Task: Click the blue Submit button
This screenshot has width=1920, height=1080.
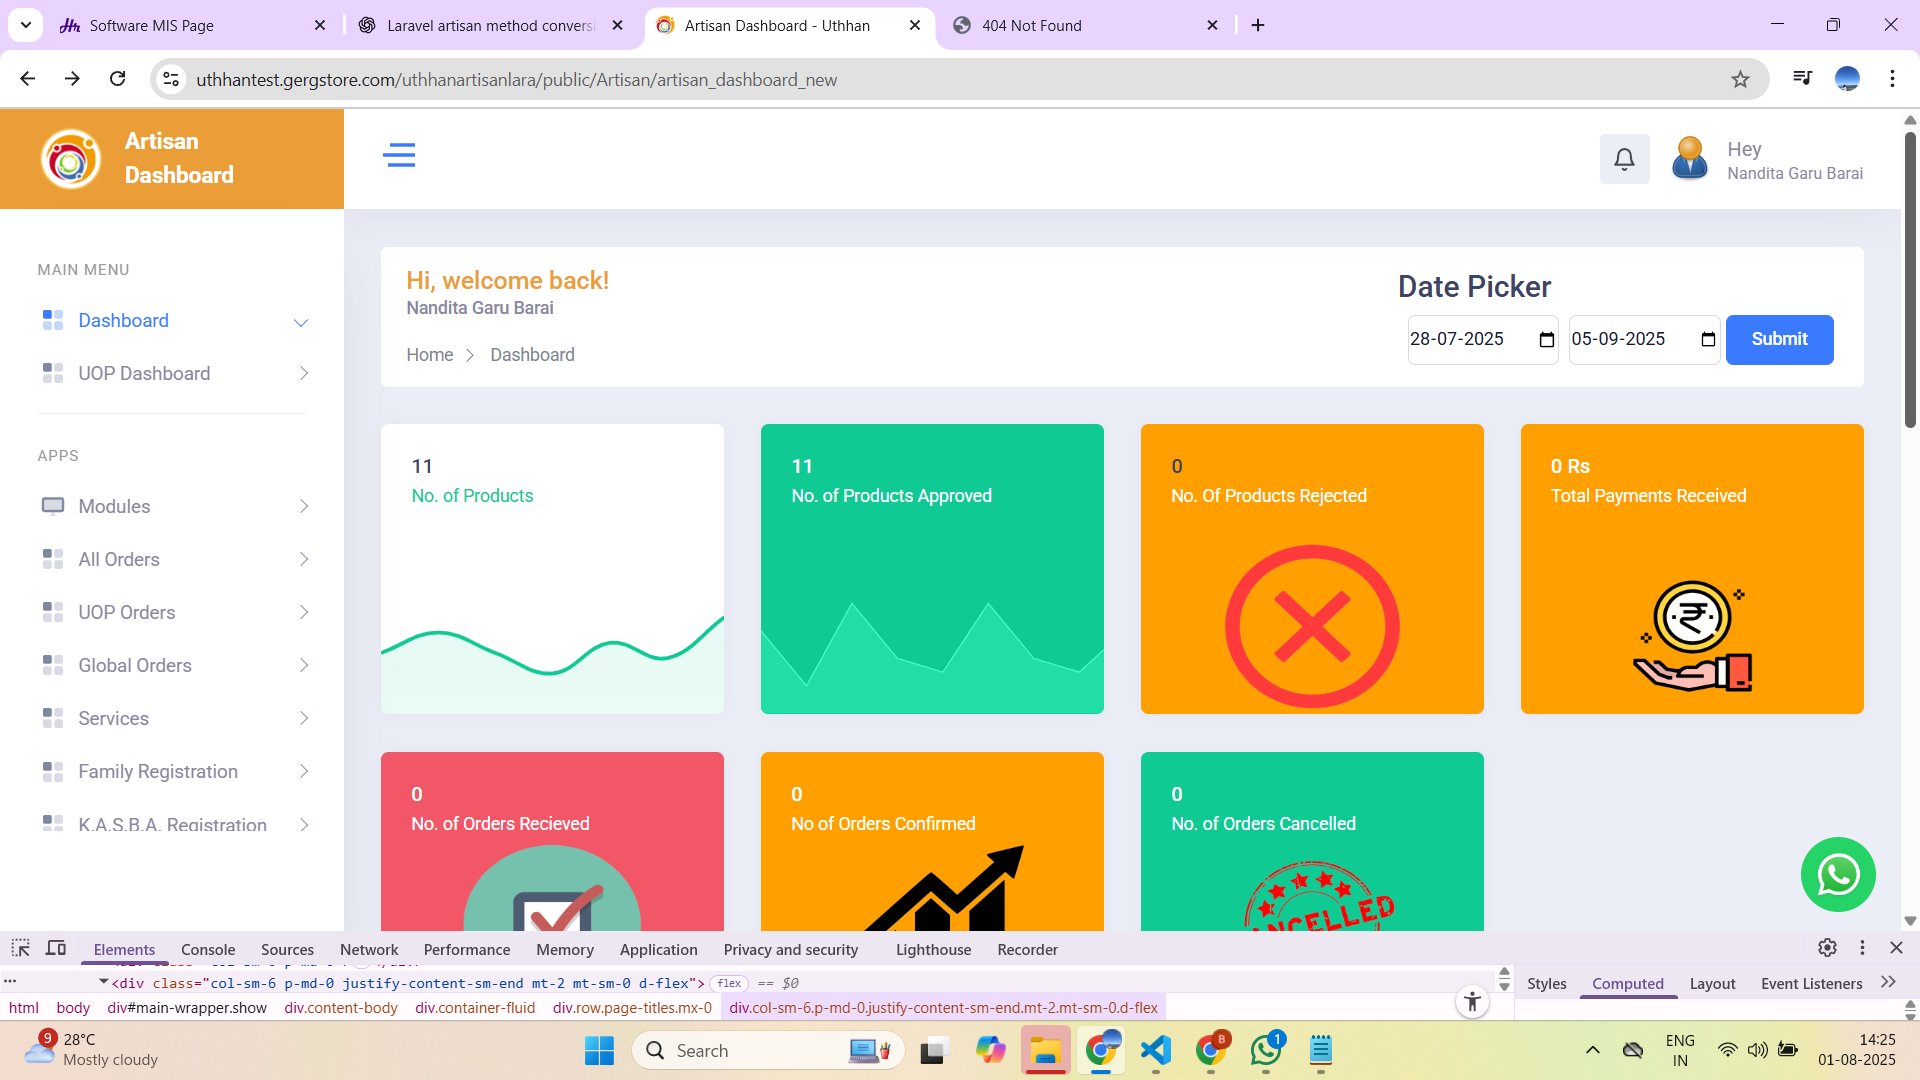Action: pos(1779,340)
